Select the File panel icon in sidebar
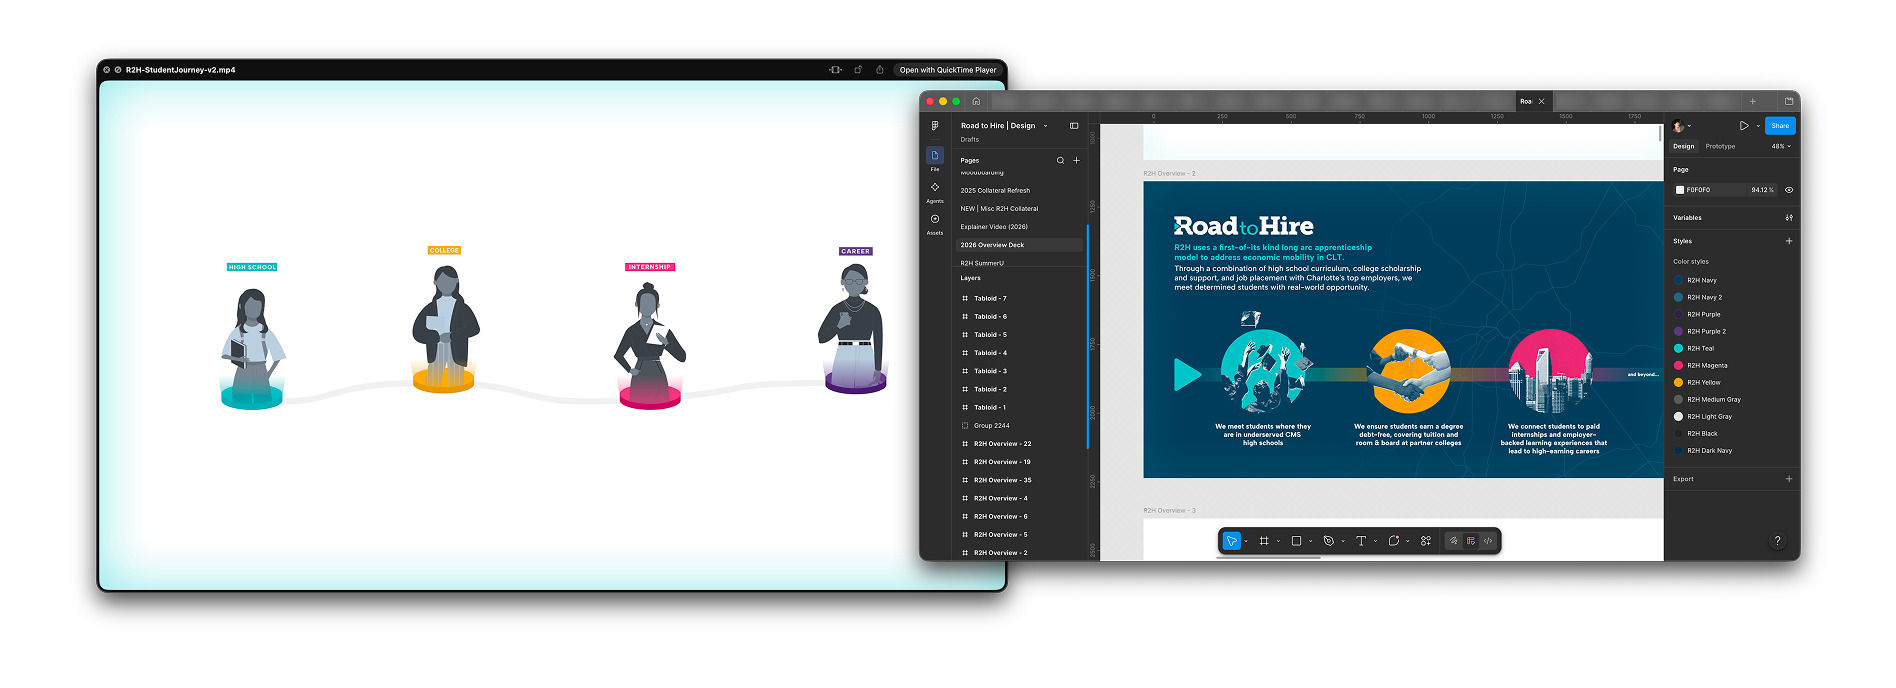 [935, 155]
